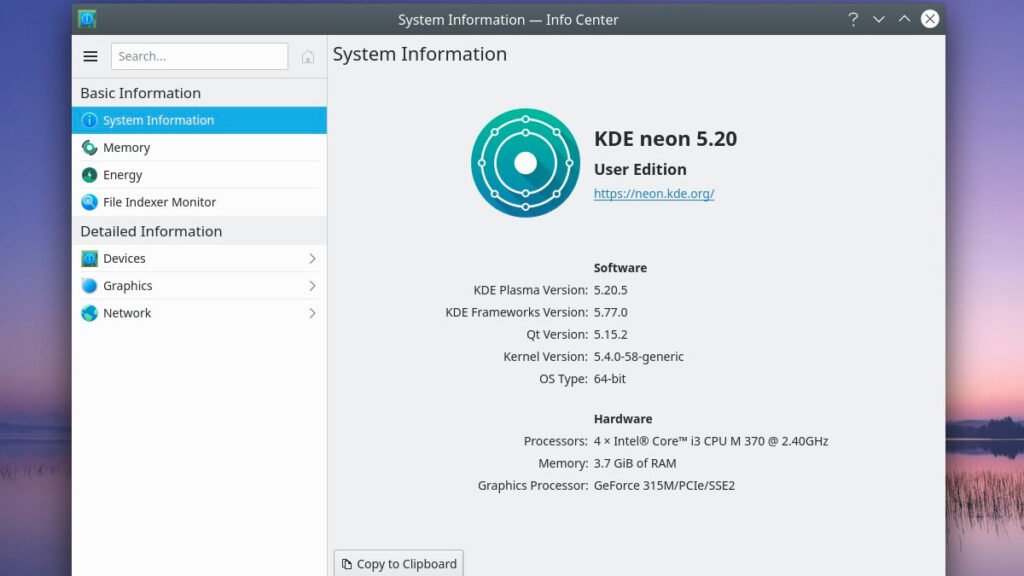Click the help question mark in titlebar
1024x576 pixels.
853,20
